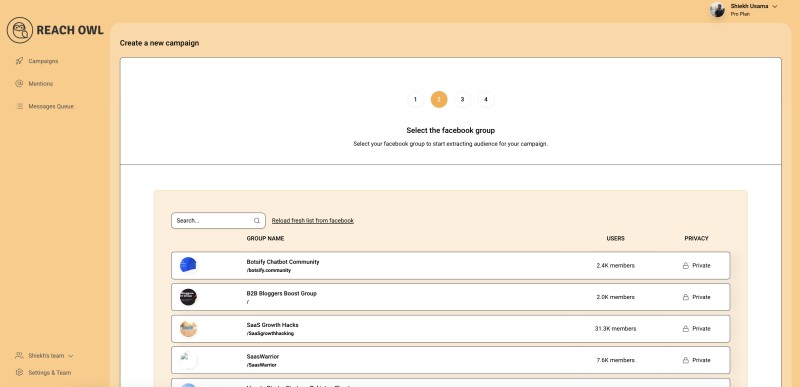The image size is (800, 387).
Task: Click the Mentions at-sign icon
Action: point(19,83)
